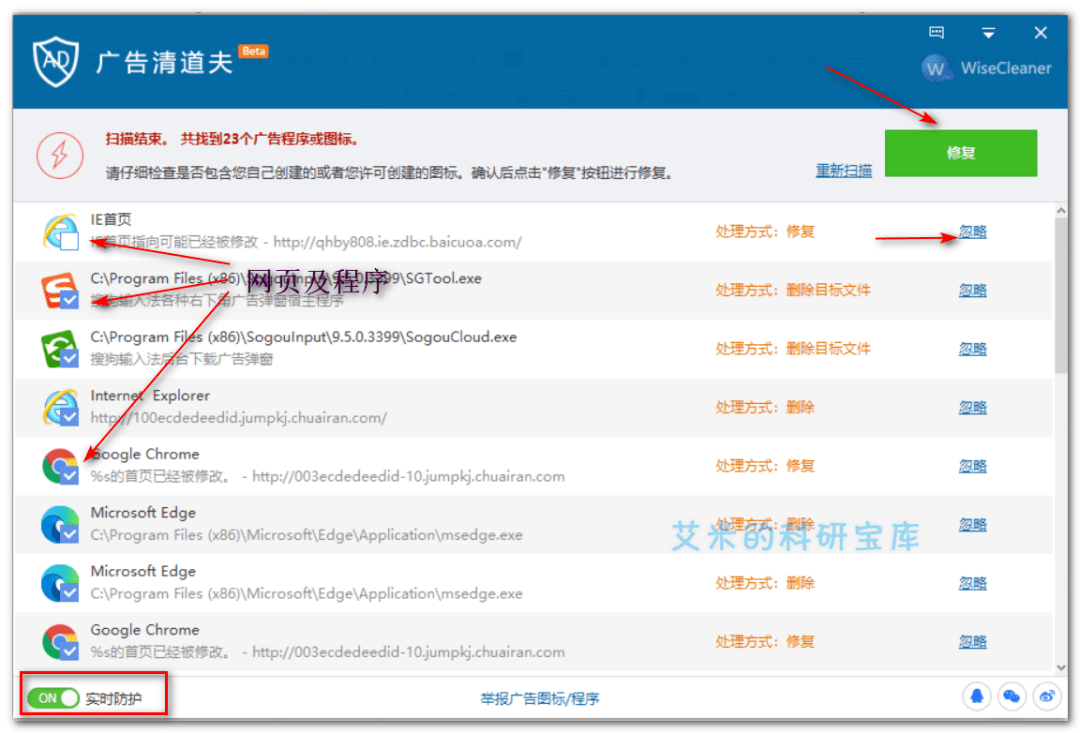The image size is (1080, 733).
Task: Select the Internet Explorer jumpkj.chuairan.com entry text
Action: tap(238, 418)
